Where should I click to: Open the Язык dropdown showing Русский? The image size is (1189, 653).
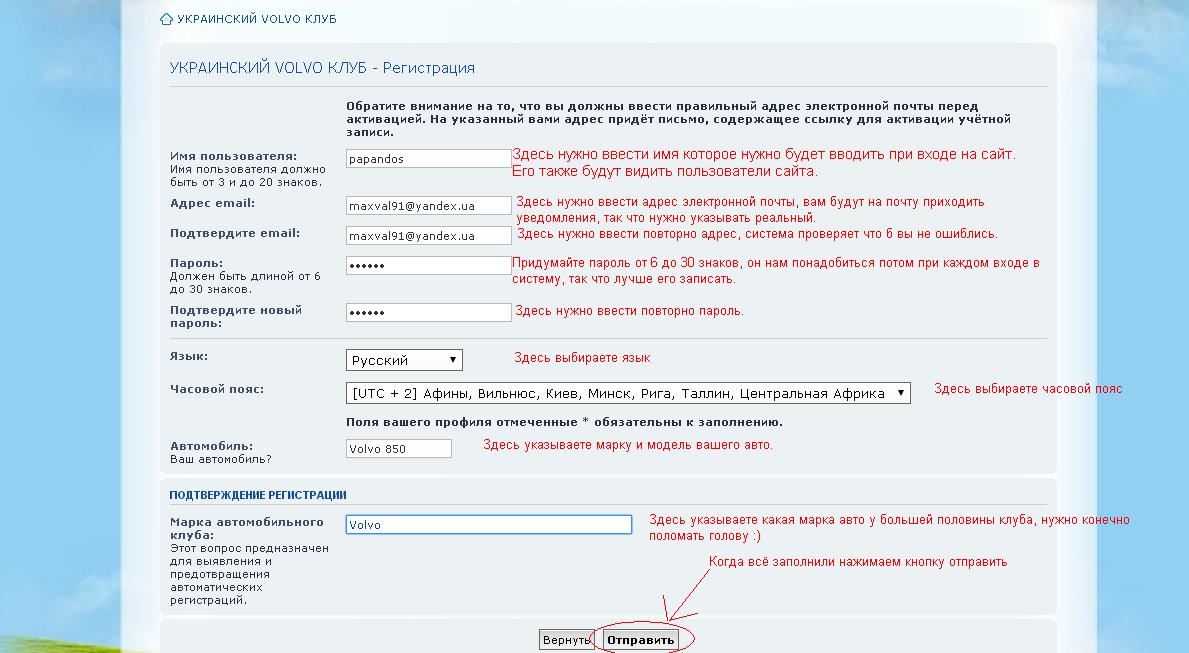pos(404,360)
